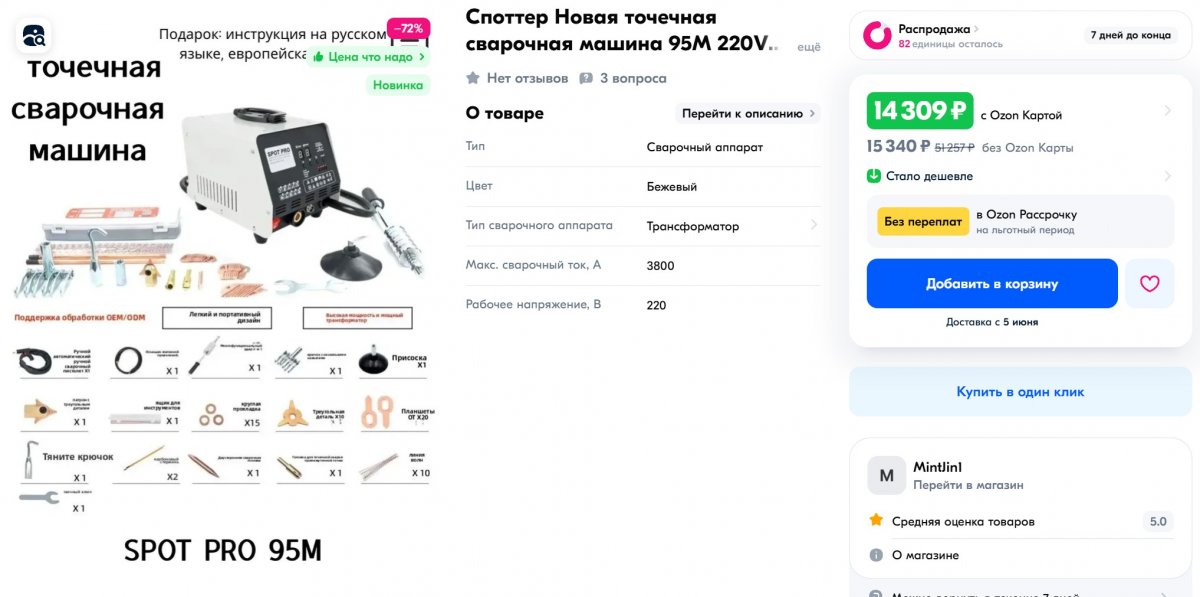This screenshot has height=597, width=1200.
Task: Click the info icon next to "О магазине"
Action: (x=876, y=555)
